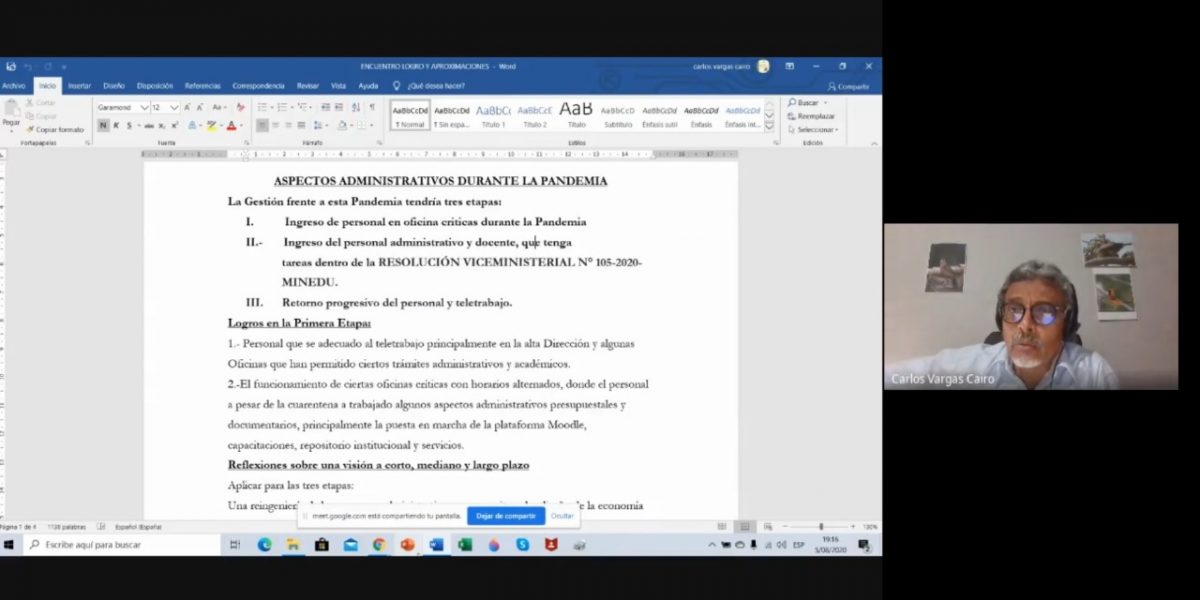Apply the Título 2 style
Image resolution: width=1200 pixels, height=600 pixels.
click(x=535, y=116)
